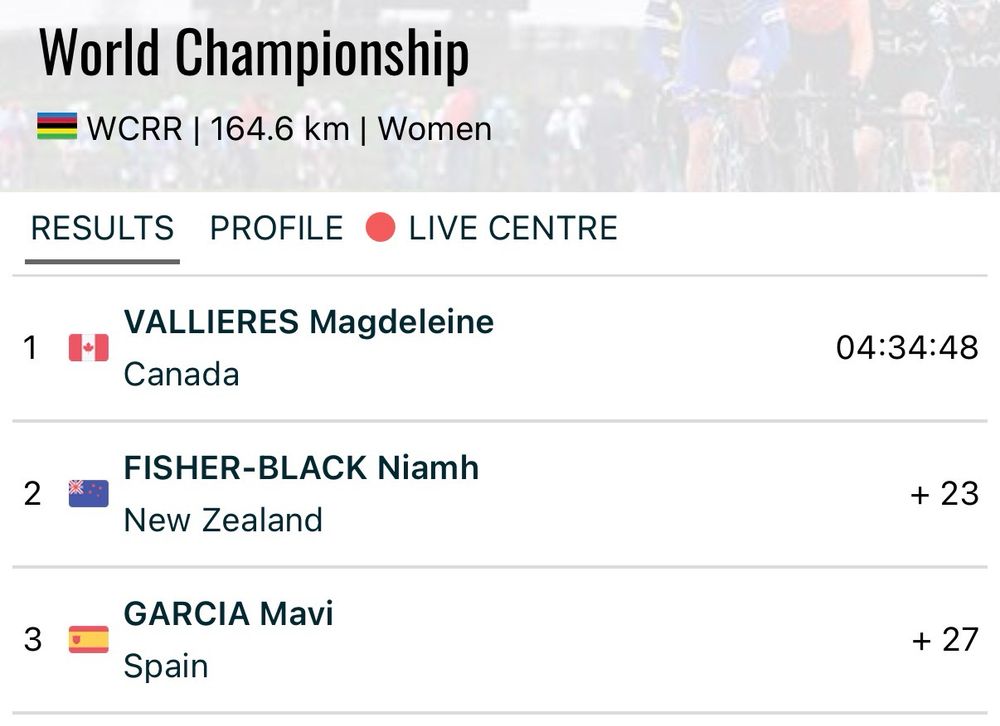Open rider VALLIERES Magdeleine
1000x726 pixels.
[309, 322]
